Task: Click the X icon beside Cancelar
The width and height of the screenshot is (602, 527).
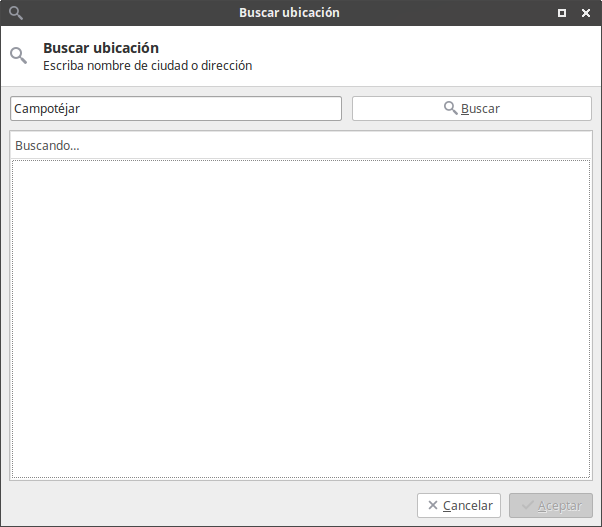Action: click(432, 506)
